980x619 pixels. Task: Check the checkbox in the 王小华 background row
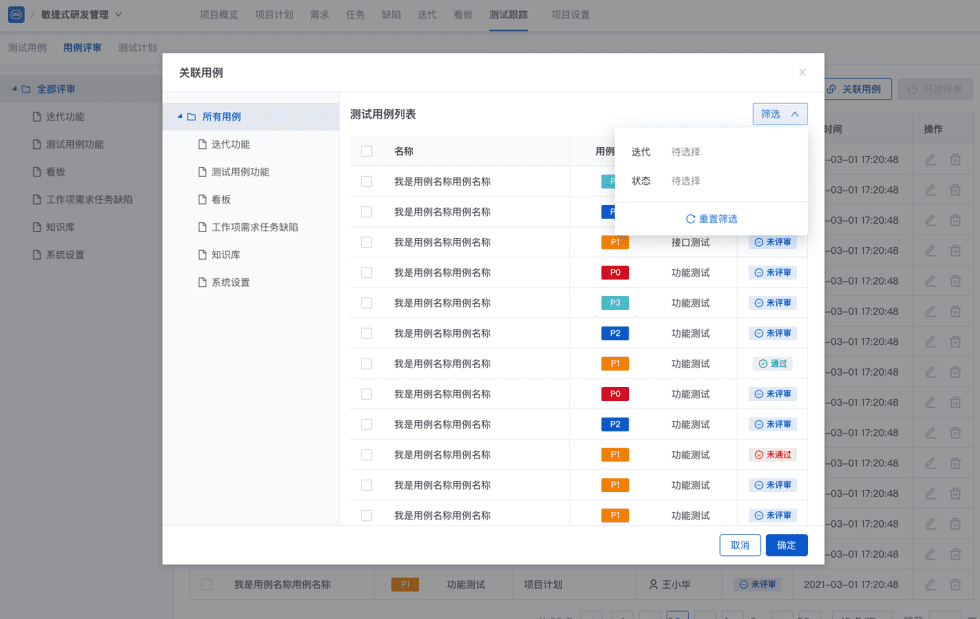click(x=206, y=585)
